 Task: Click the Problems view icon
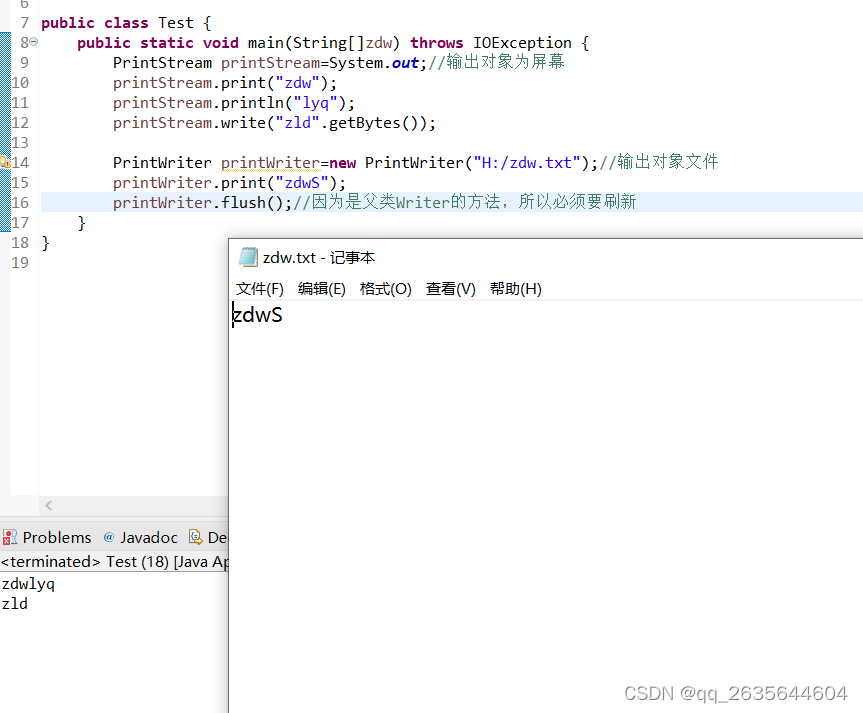9,537
